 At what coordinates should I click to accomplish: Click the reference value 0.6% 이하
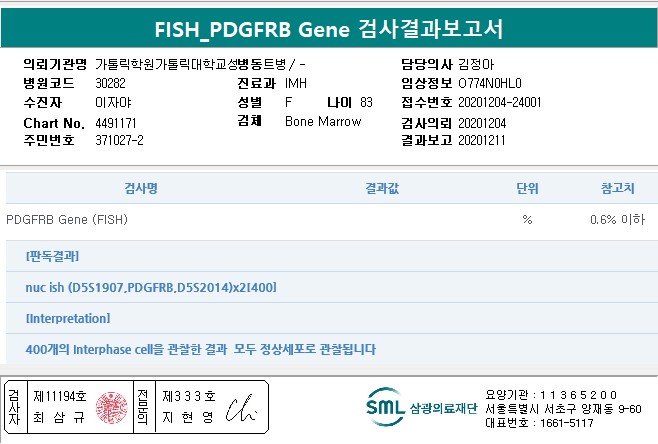tap(617, 219)
